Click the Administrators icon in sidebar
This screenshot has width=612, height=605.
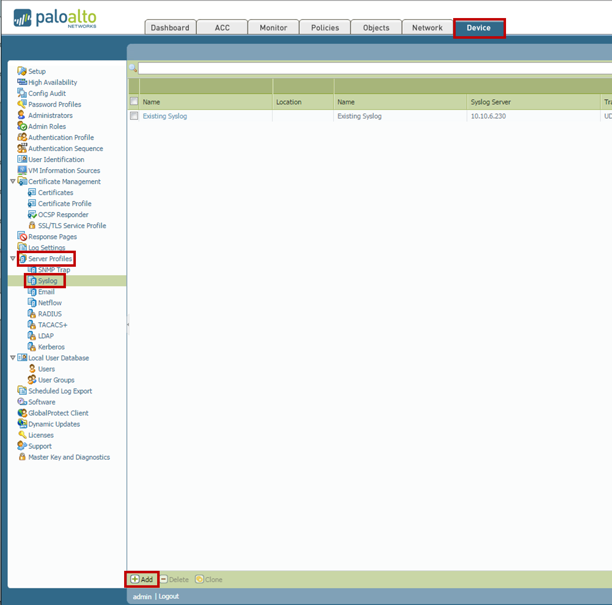[22, 115]
